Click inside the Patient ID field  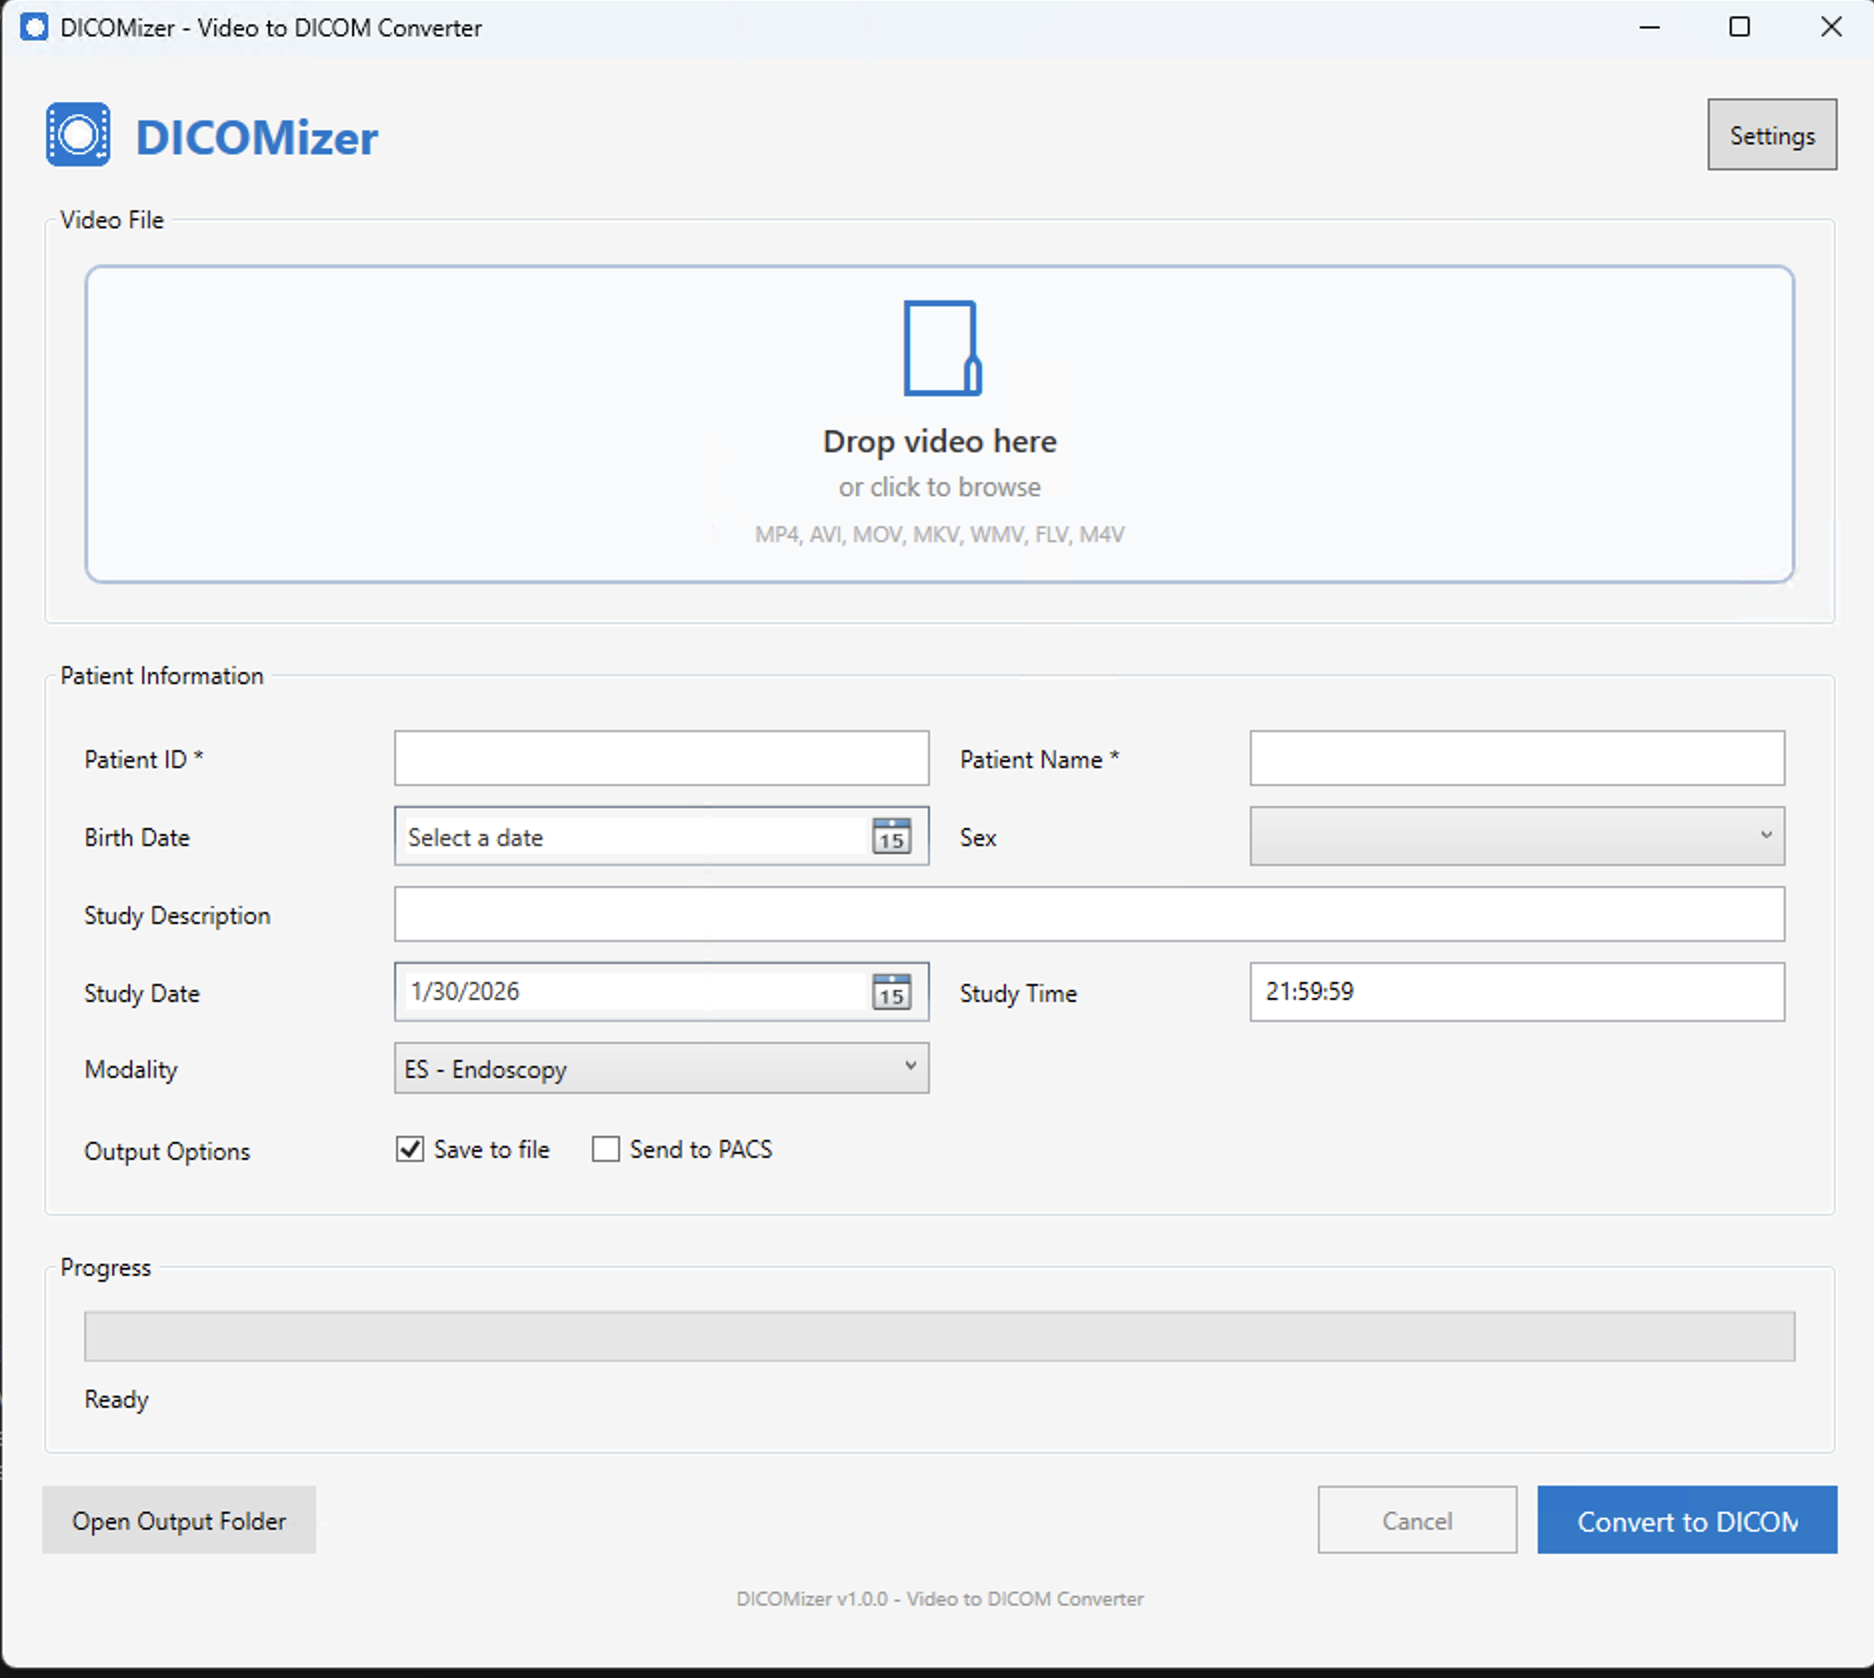[x=660, y=758]
